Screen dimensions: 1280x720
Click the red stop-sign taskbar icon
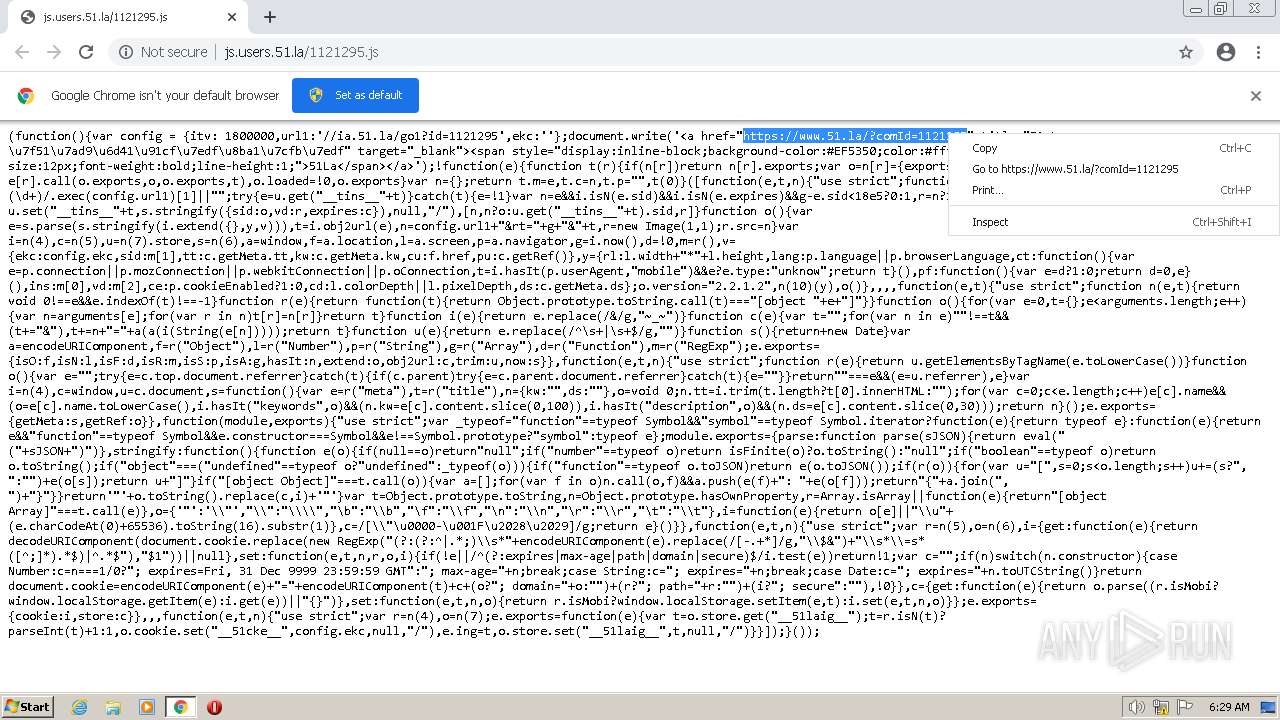tap(214, 707)
